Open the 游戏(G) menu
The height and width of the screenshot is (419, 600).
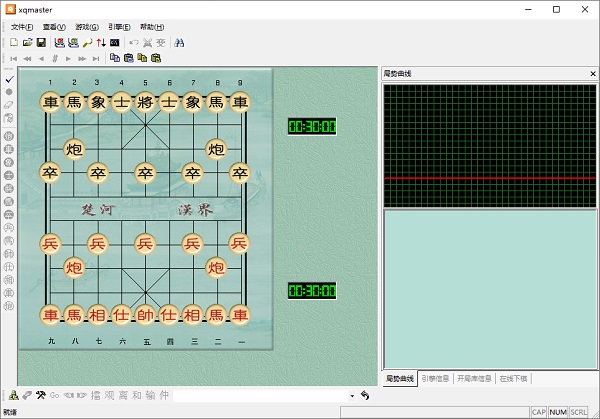click(86, 27)
